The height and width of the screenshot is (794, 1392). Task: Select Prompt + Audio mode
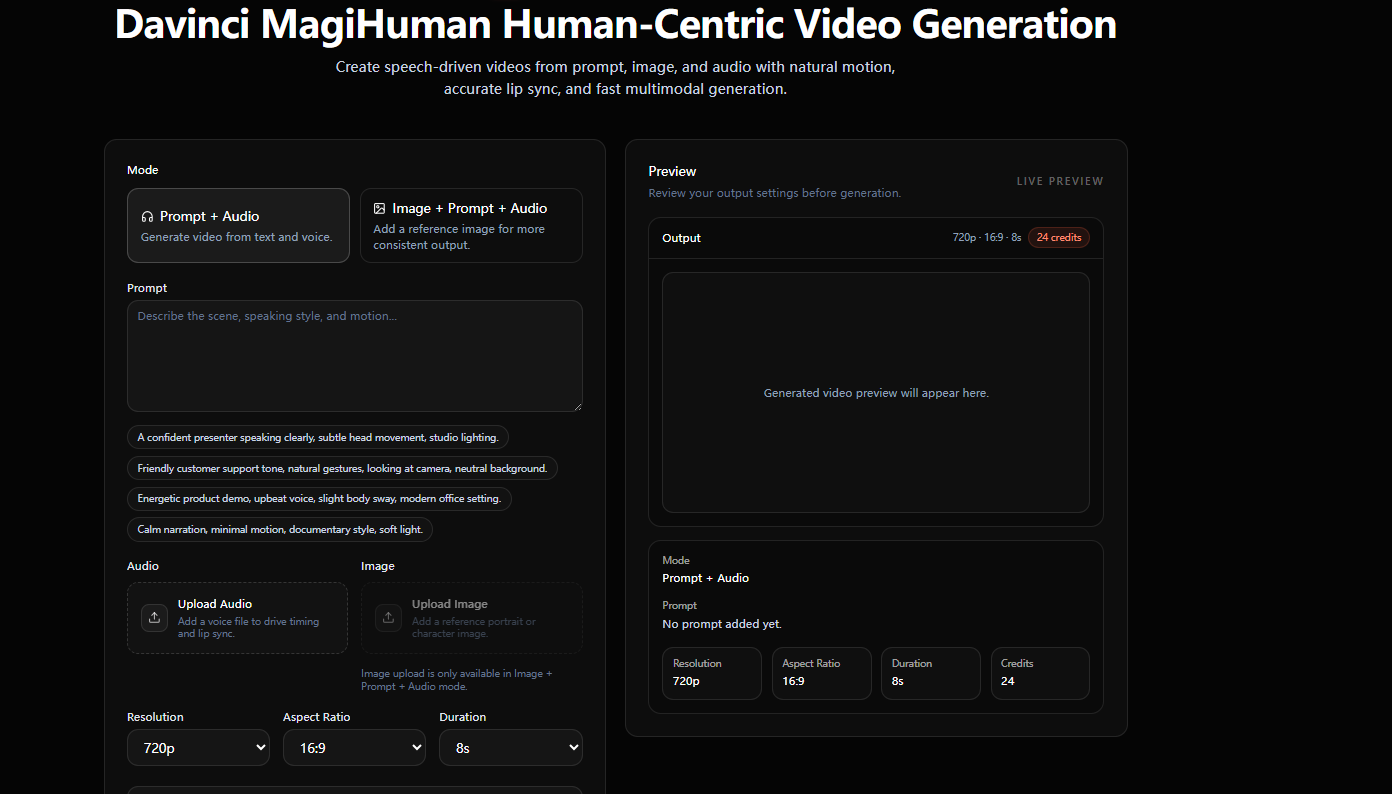coord(238,225)
